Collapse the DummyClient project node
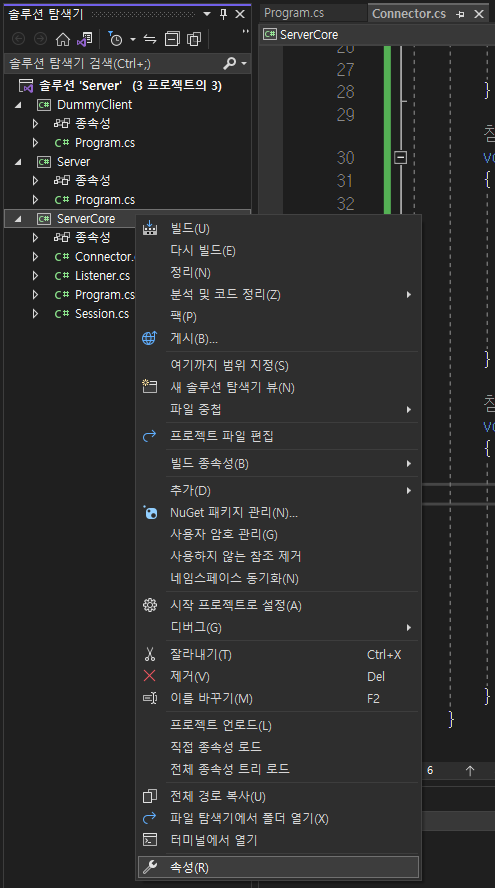 coord(18,105)
